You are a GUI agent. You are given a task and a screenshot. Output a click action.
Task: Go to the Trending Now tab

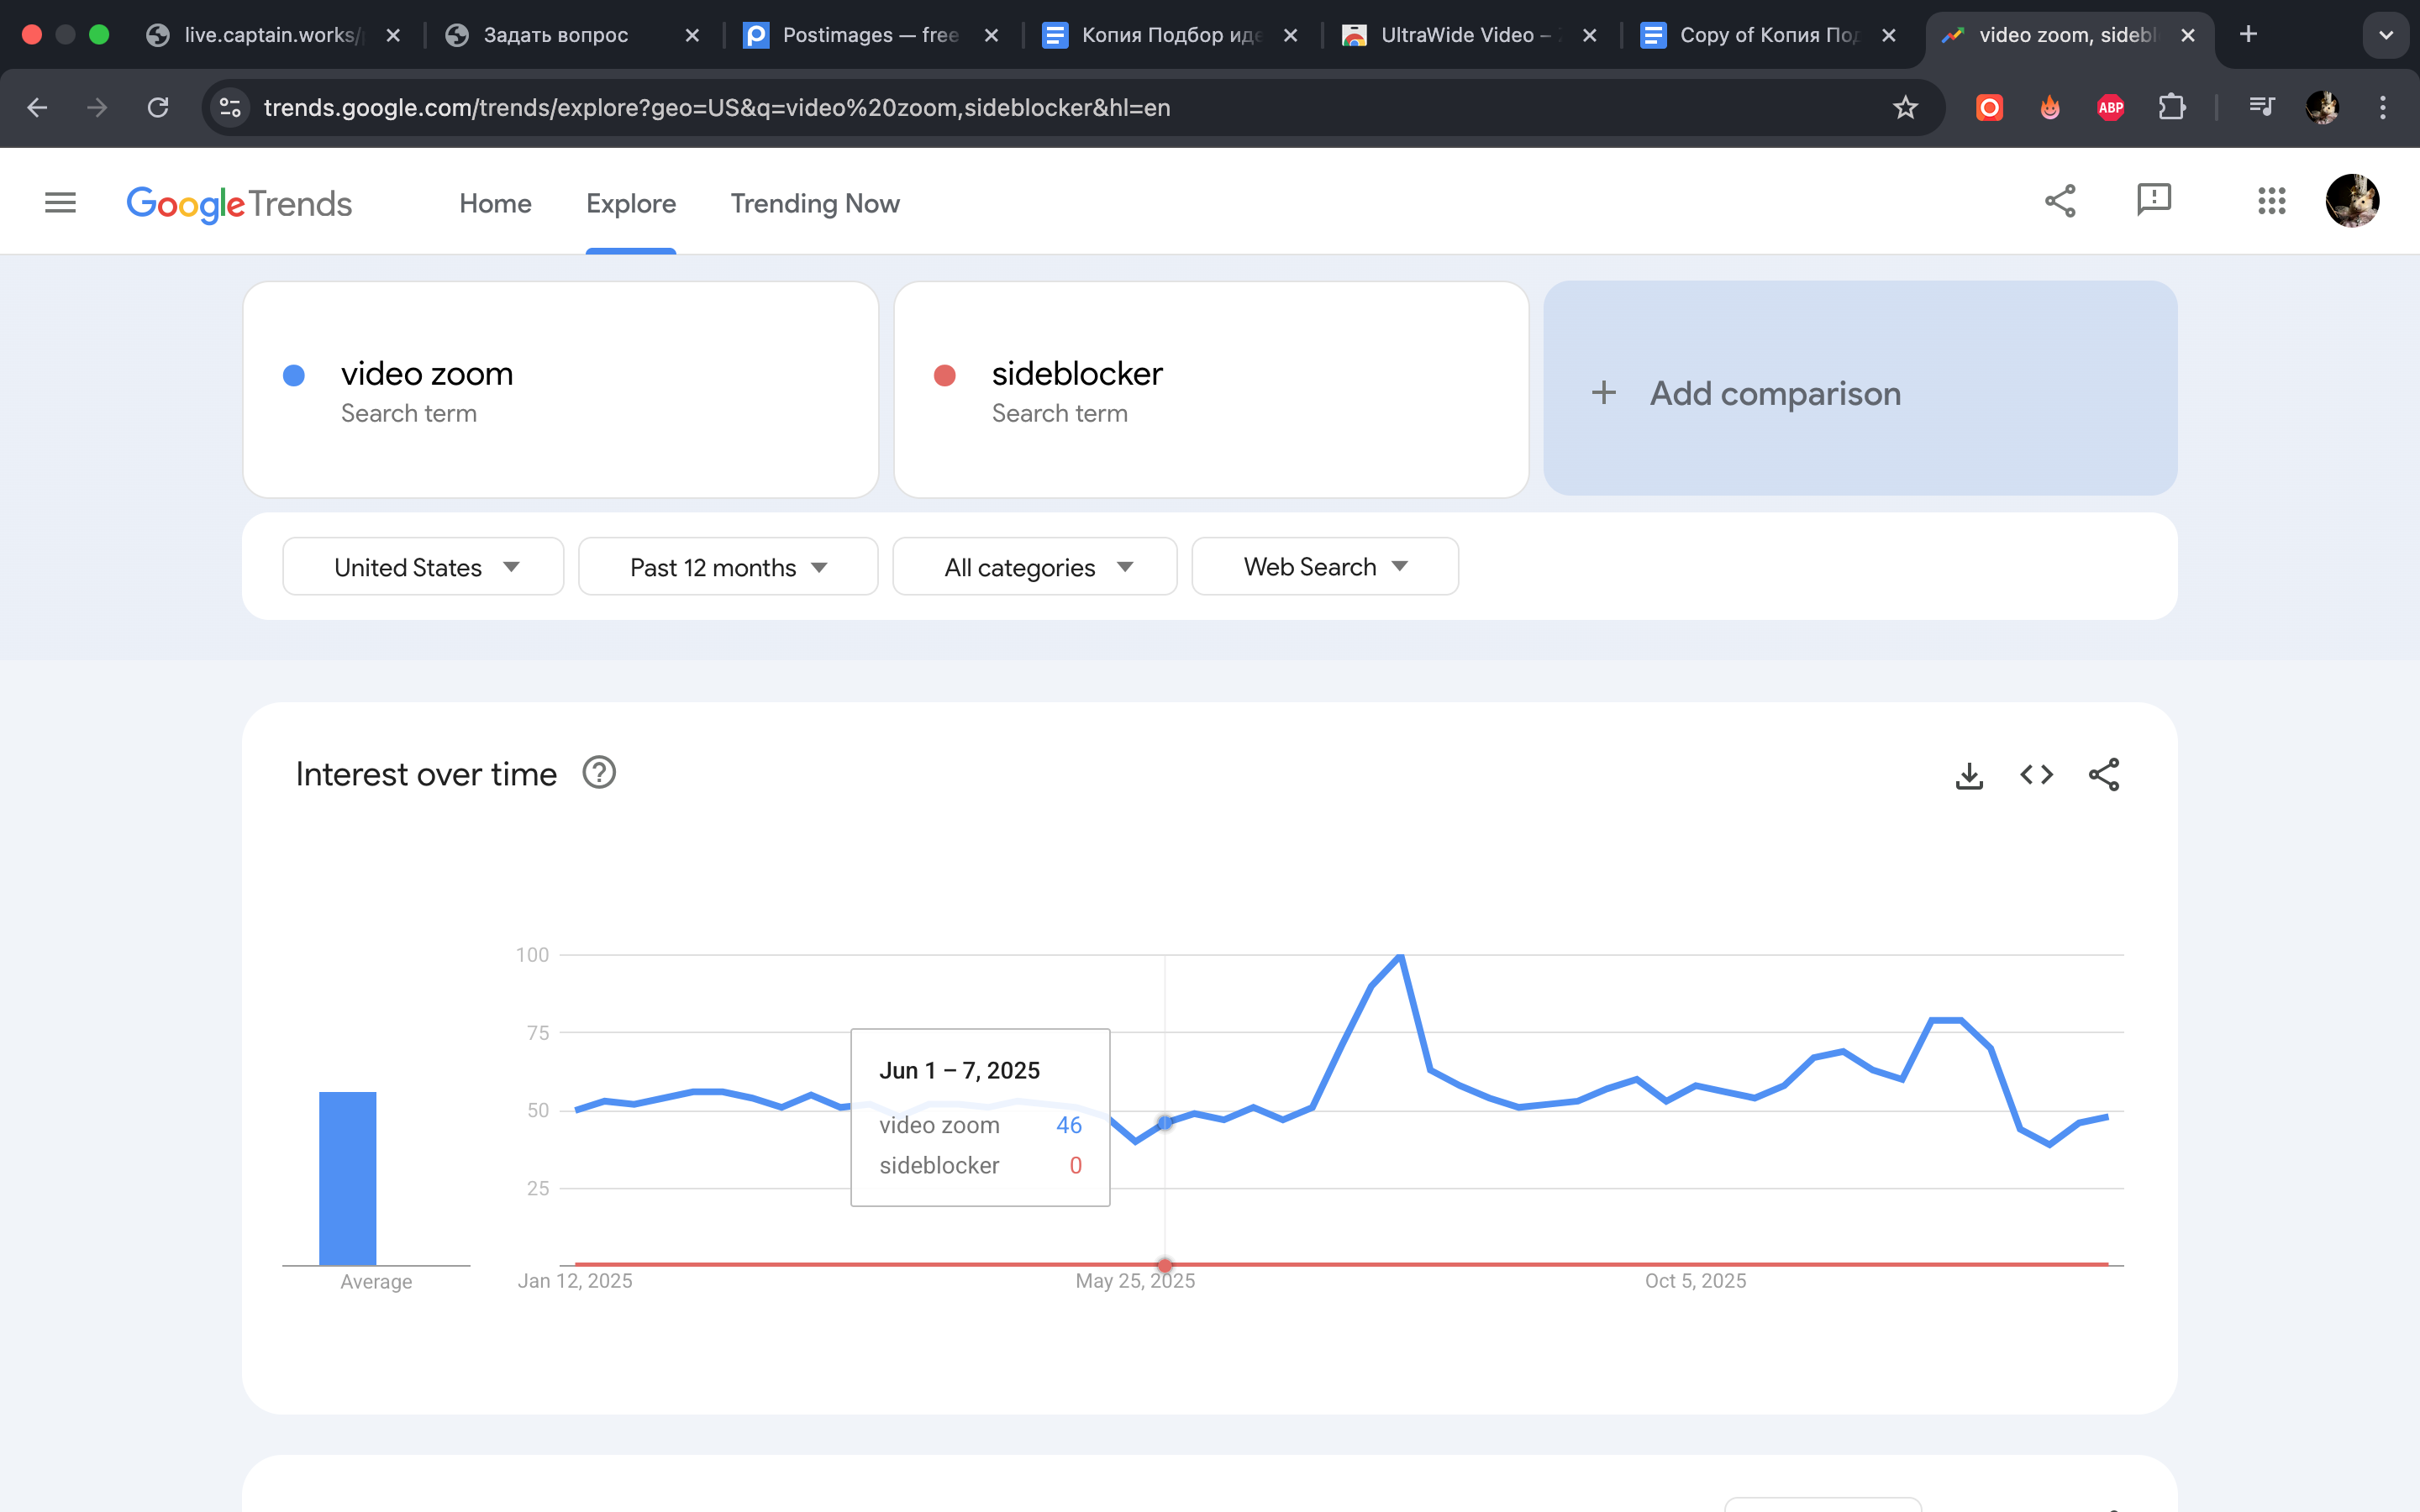pos(815,203)
